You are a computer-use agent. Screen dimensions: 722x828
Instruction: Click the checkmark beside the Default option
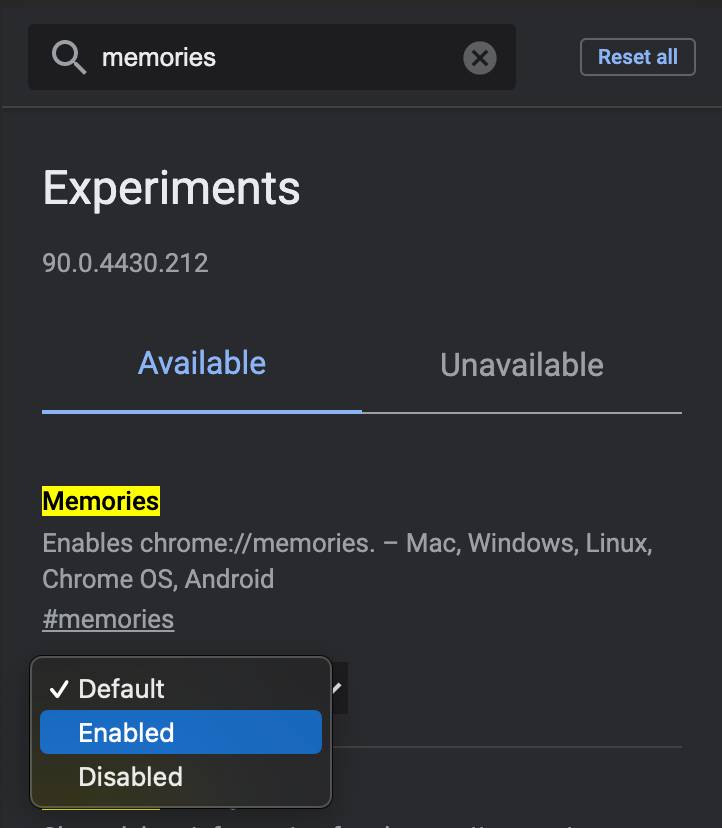tap(59, 689)
